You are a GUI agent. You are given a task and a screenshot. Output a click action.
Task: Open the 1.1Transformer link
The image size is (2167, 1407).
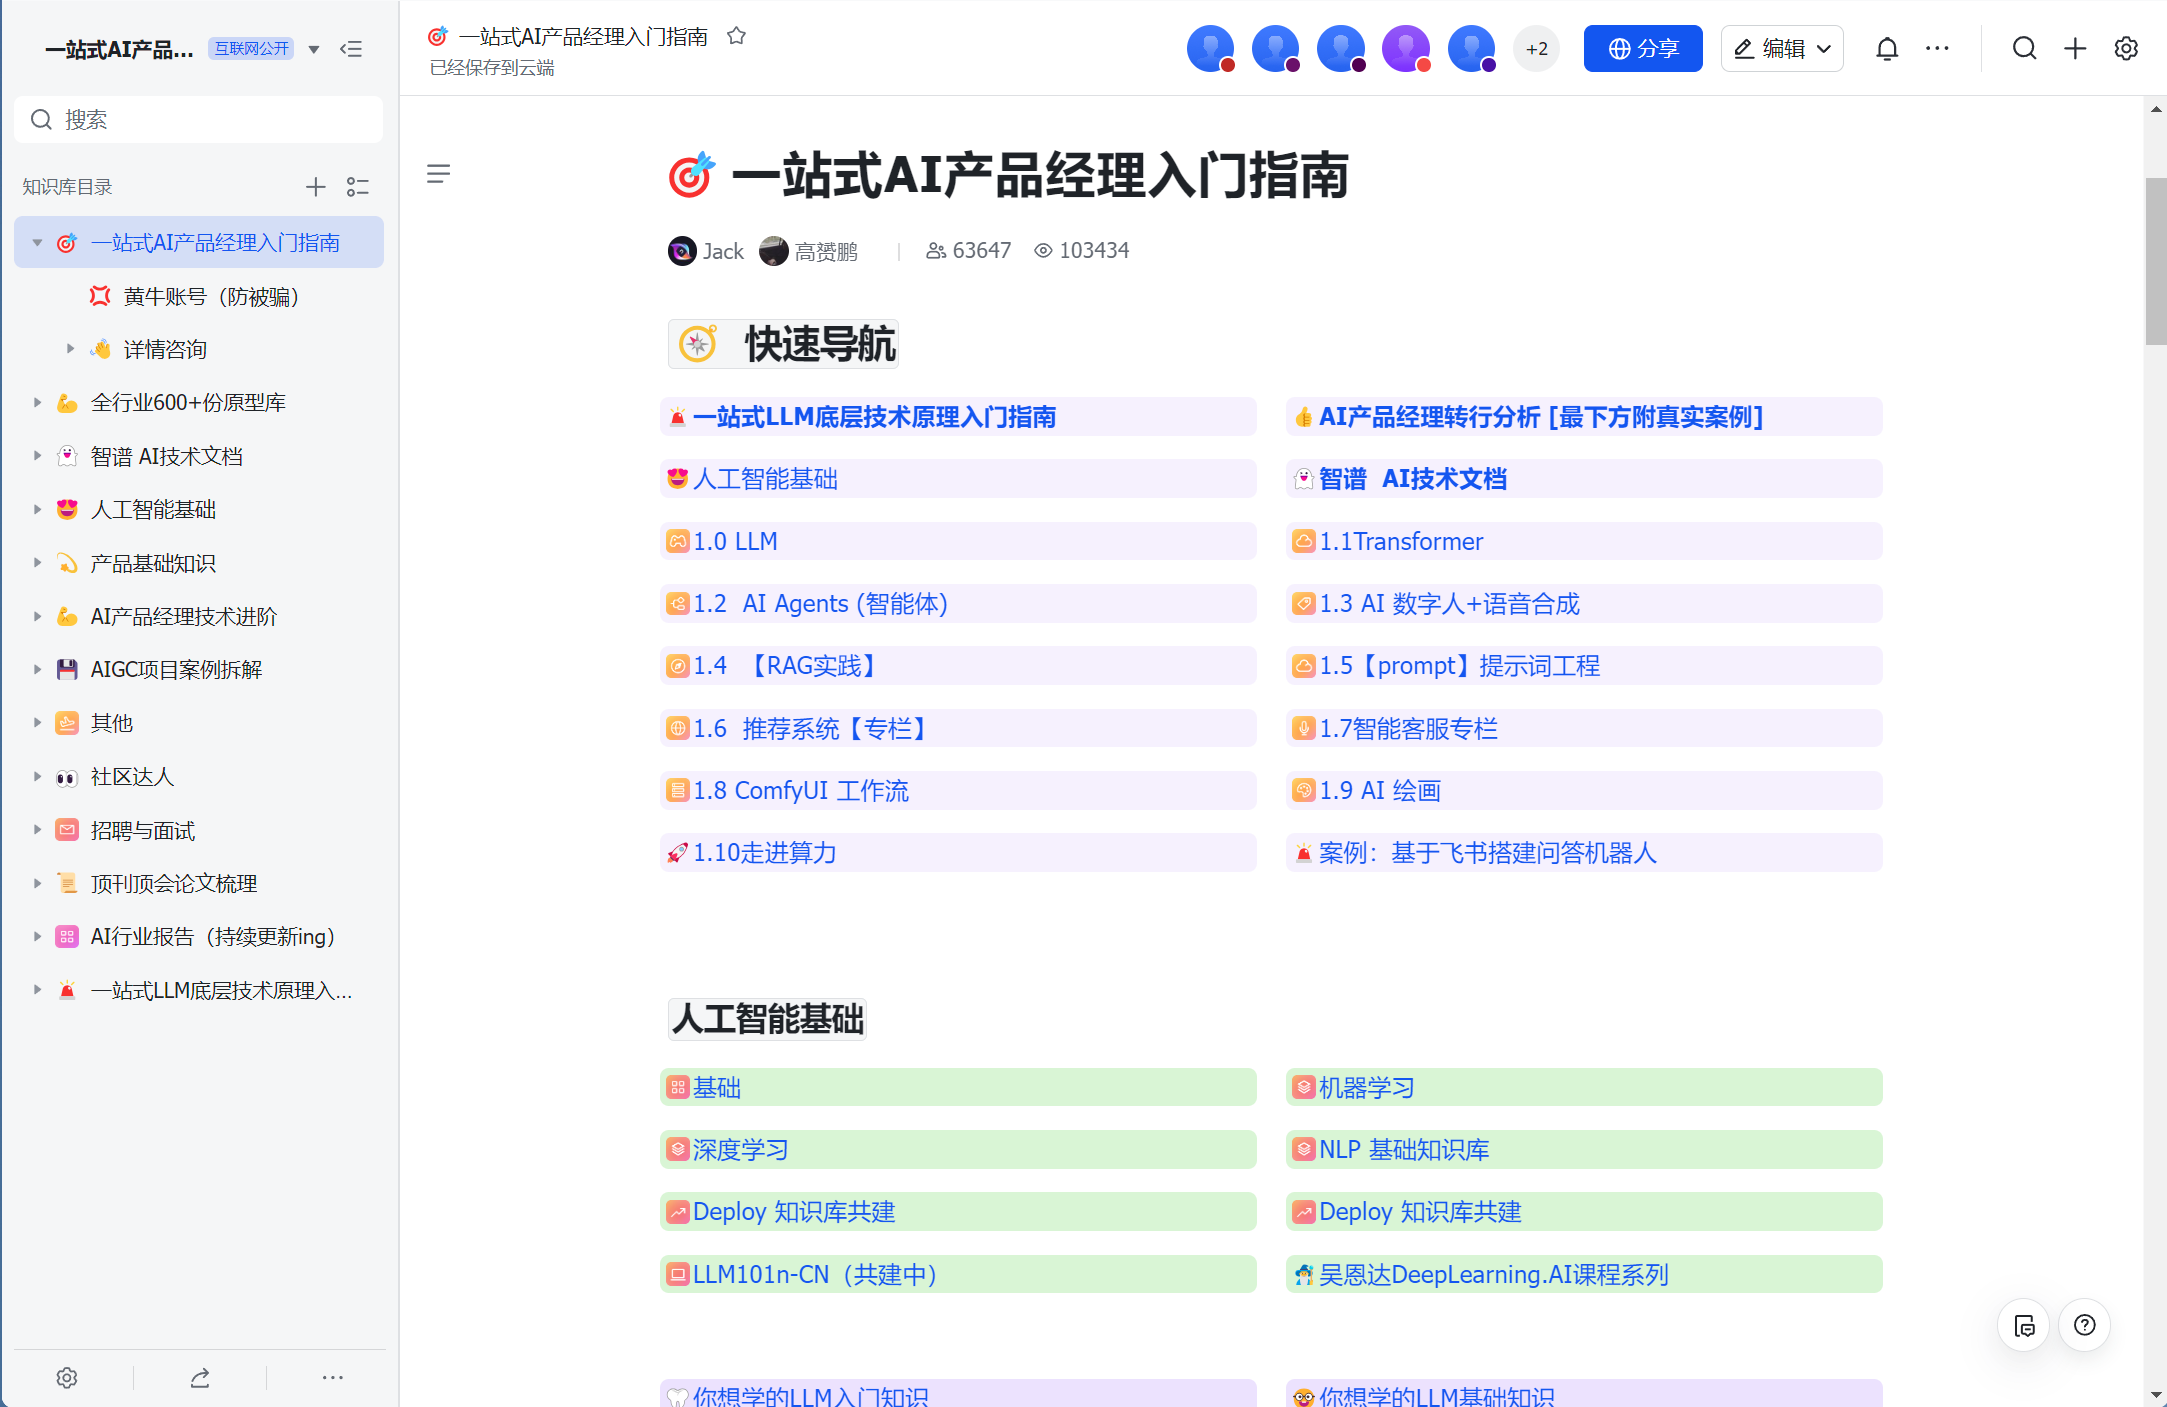(1401, 542)
